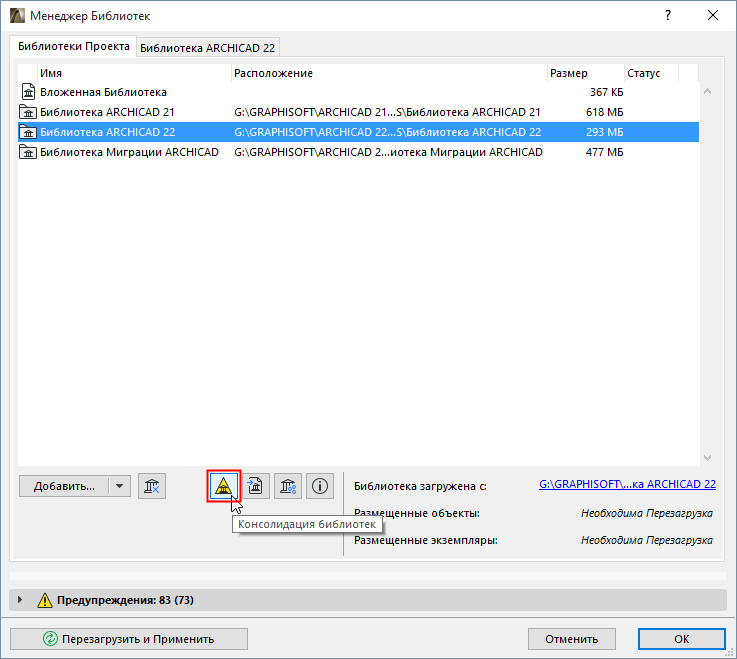Select the Вложенная Библиотека row name
Image resolution: width=737 pixels, height=659 pixels.
103,92
